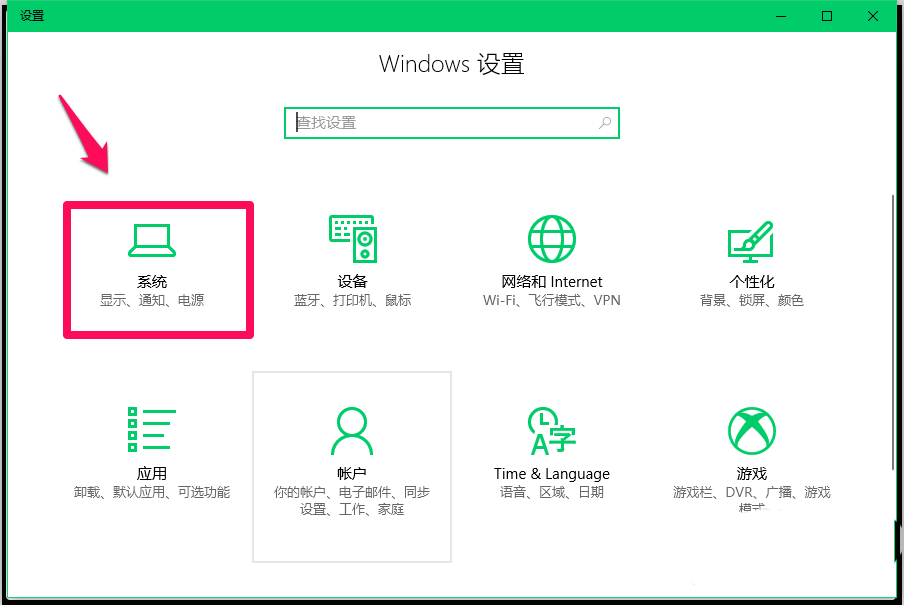Click the 蓝牙、打印机、鼠标 subtitle text
Viewport: 904px width, 605px height.
(x=352, y=299)
